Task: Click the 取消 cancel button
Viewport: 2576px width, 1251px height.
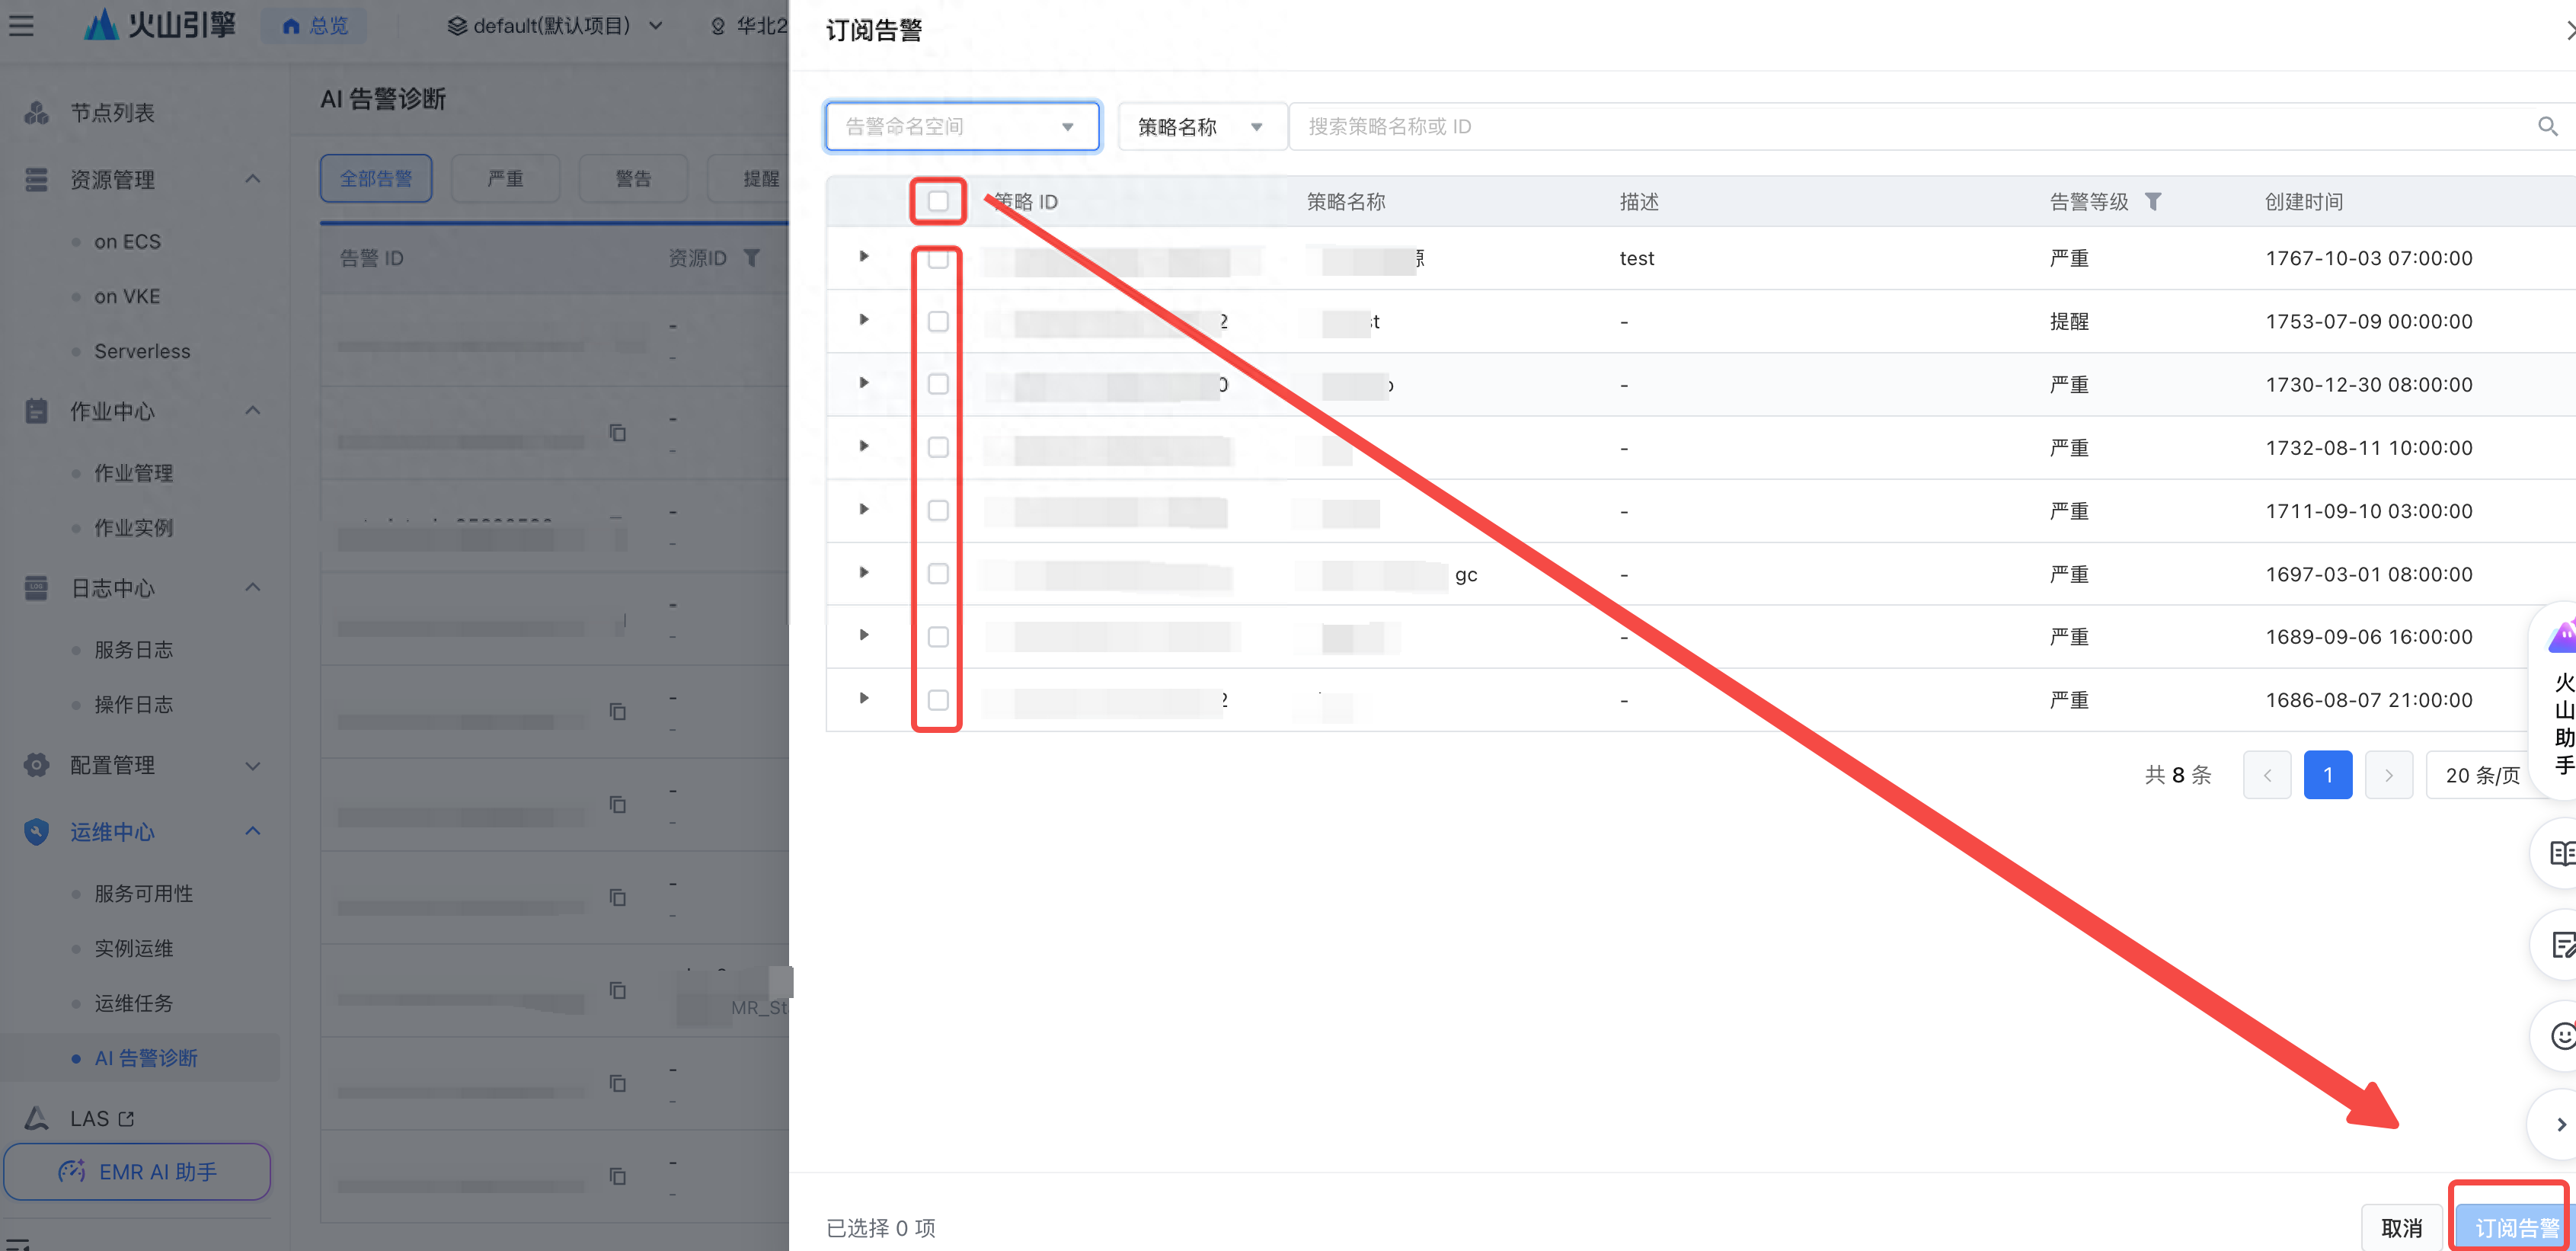Action: tap(2401, 1227)
